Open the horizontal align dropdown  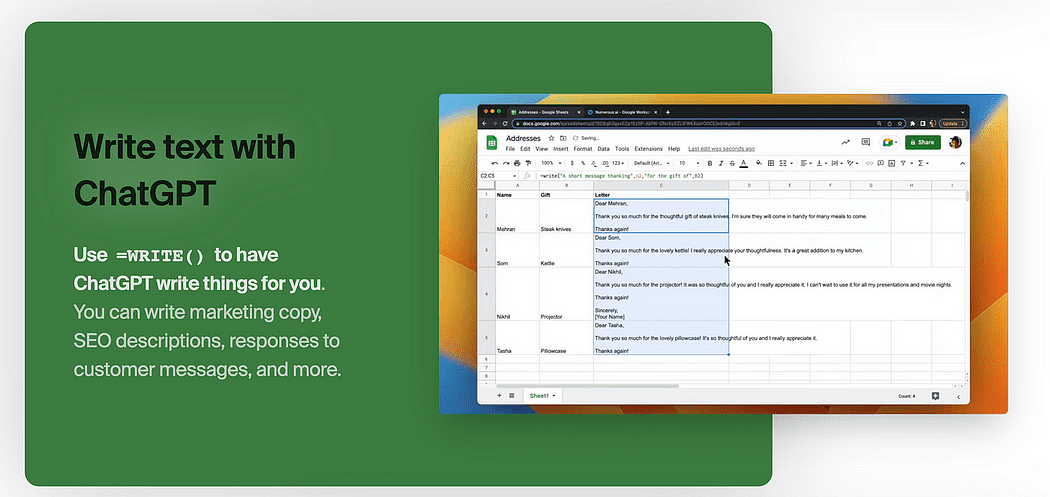coord(806,163)
